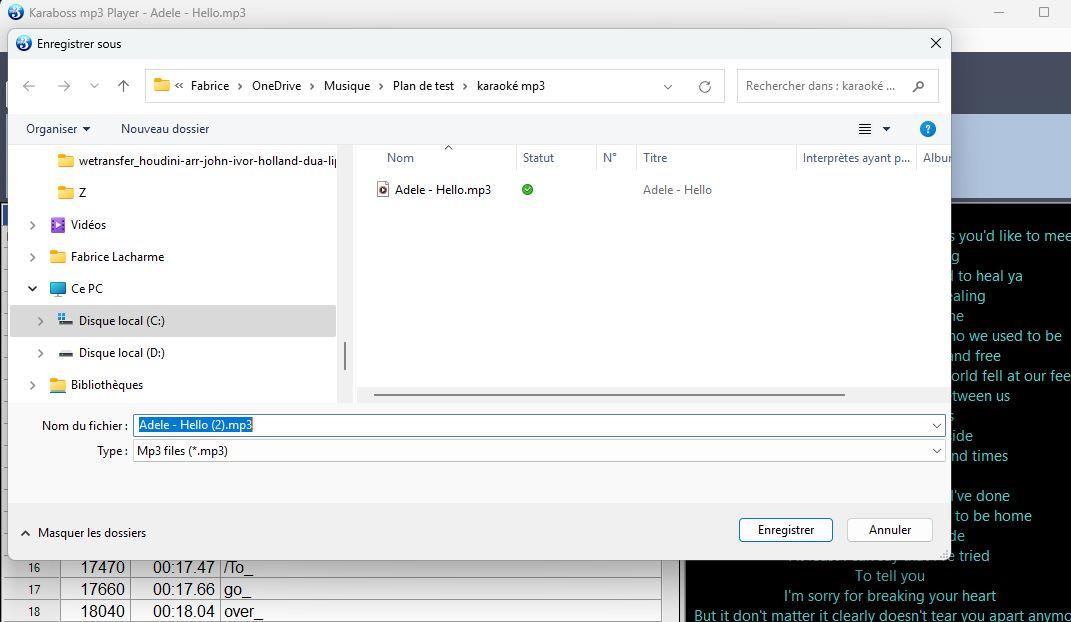Hide folders with Masquer les dossiers

tap(83, 533)
